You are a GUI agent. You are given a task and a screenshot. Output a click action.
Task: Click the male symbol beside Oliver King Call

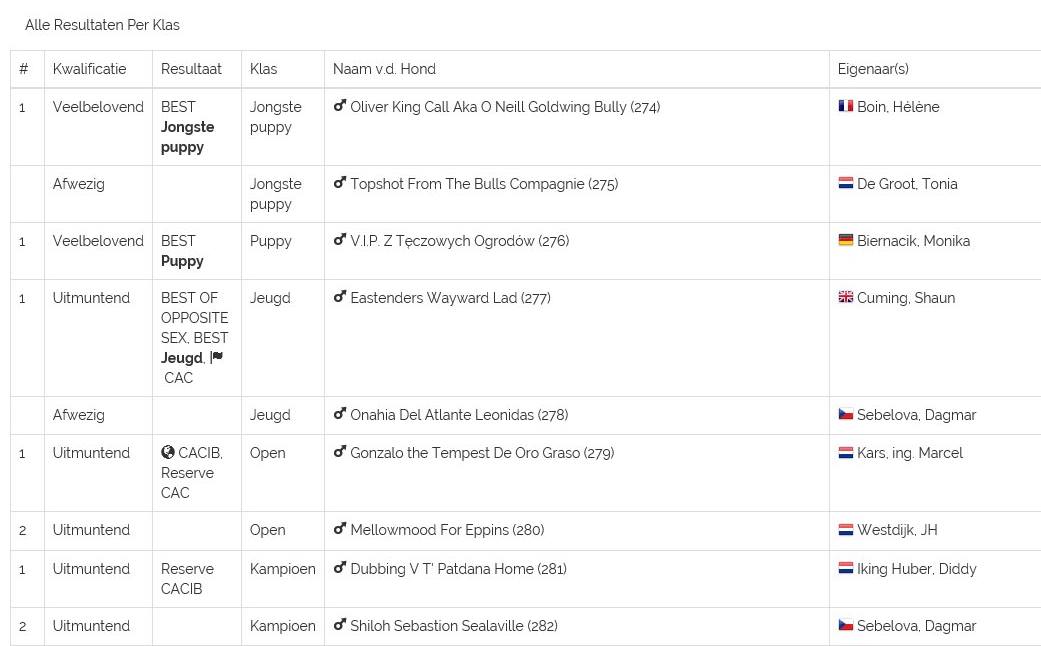tap(340, 106)
